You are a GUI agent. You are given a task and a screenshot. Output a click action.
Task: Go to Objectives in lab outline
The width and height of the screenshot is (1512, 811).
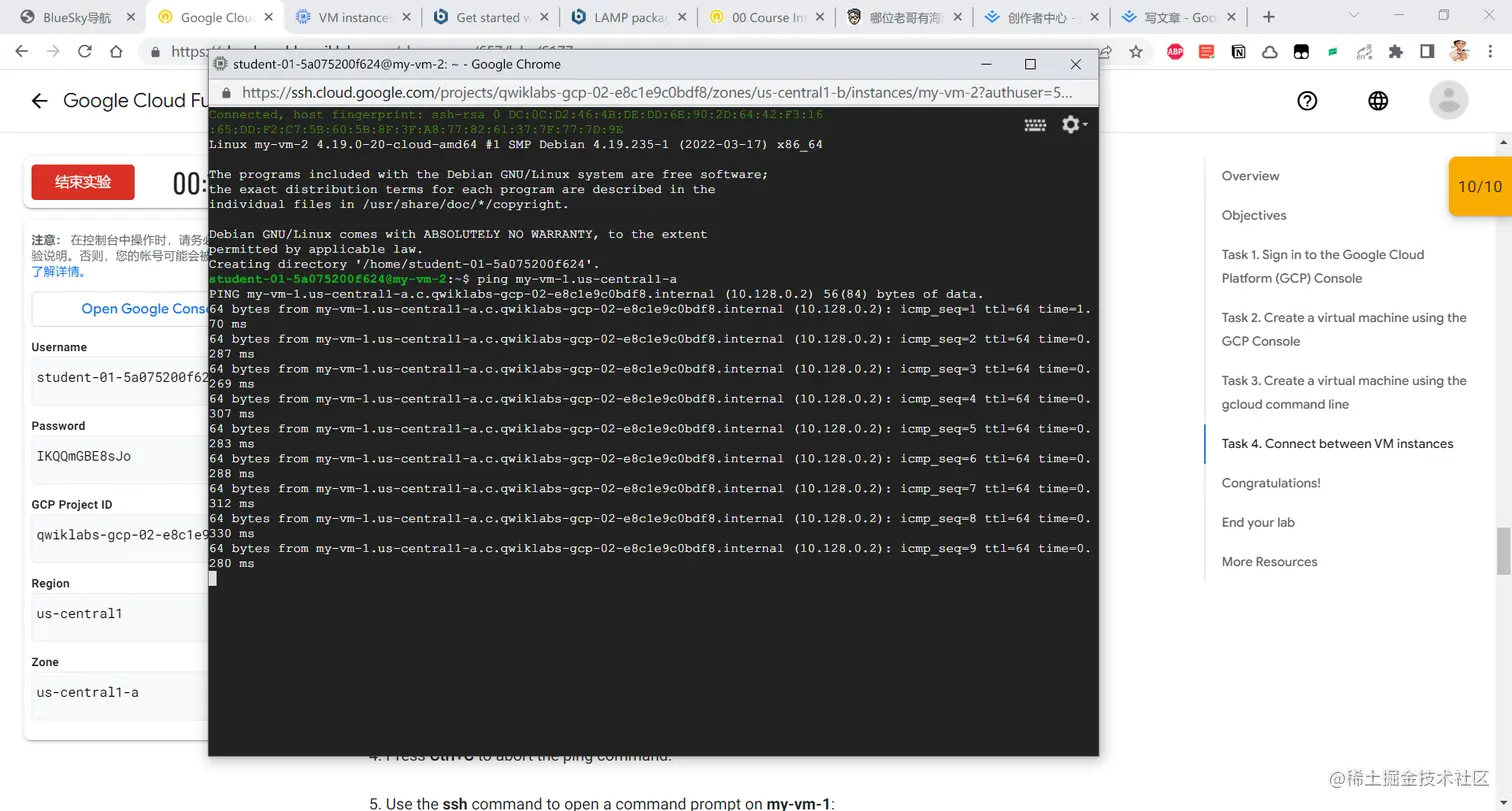pos(1254,215)
